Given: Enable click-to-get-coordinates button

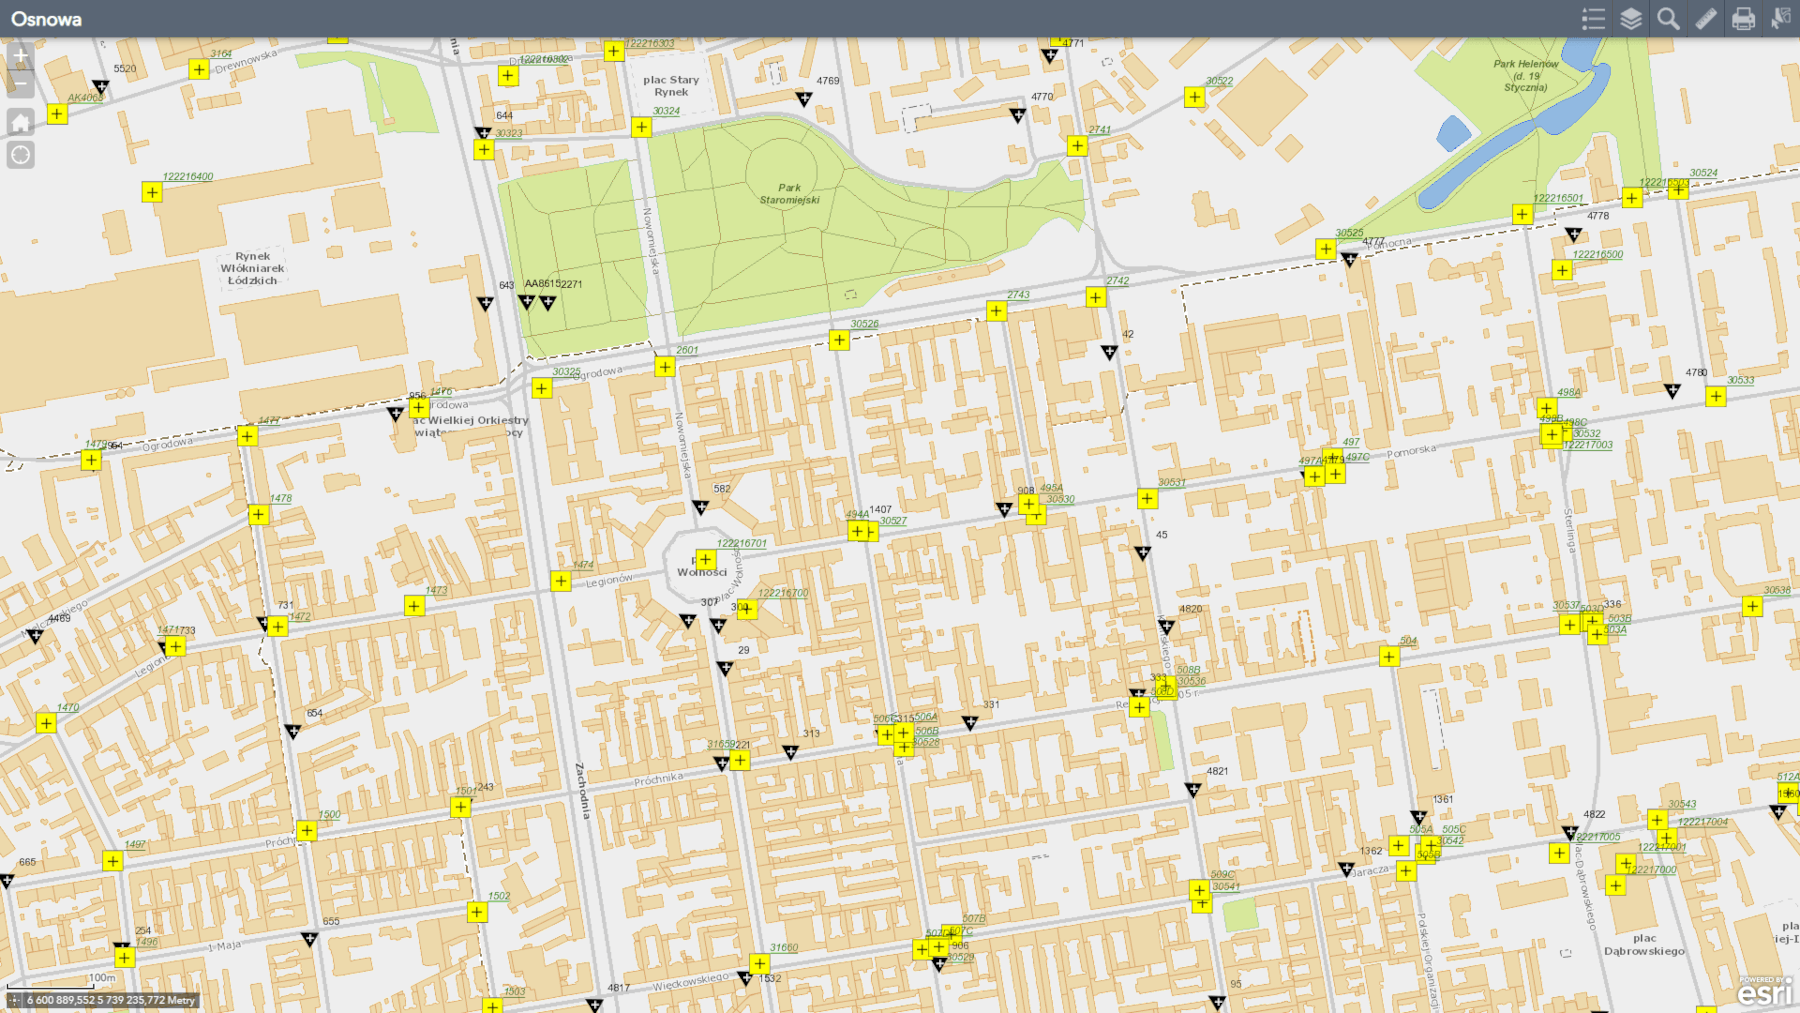Looking at the screenshot, I should tap(14, 1000).
